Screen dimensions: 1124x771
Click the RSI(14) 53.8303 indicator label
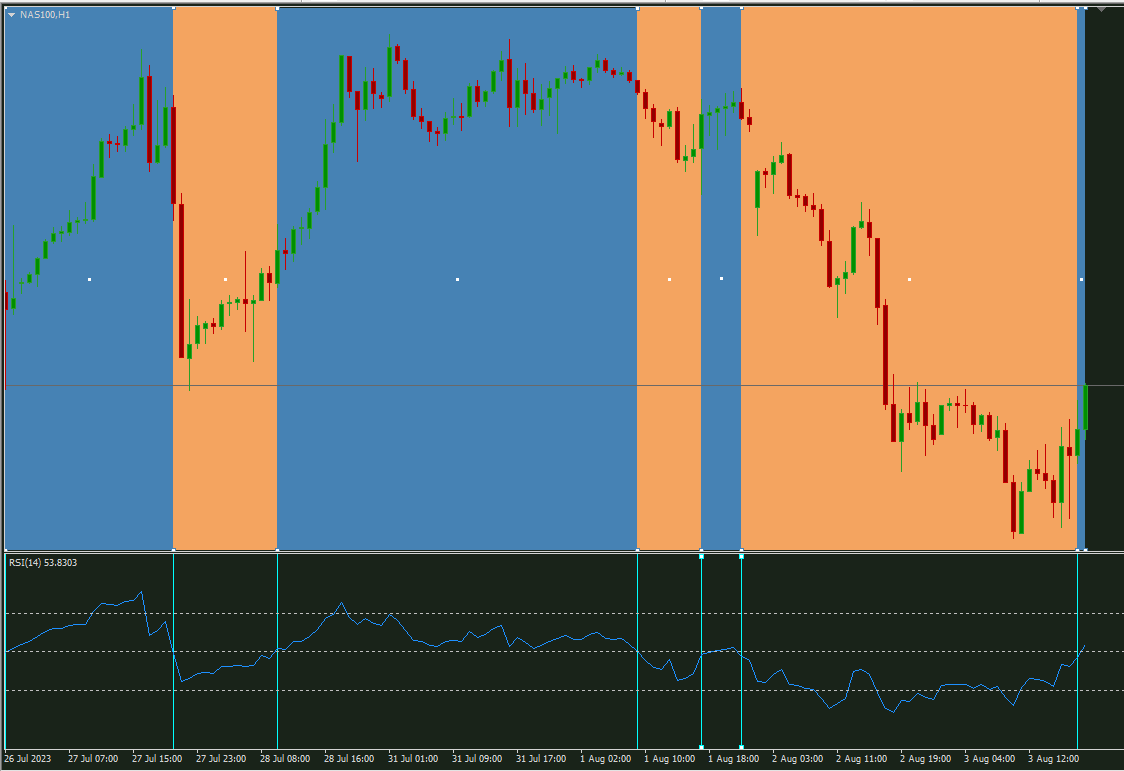(x=43, y=562)
